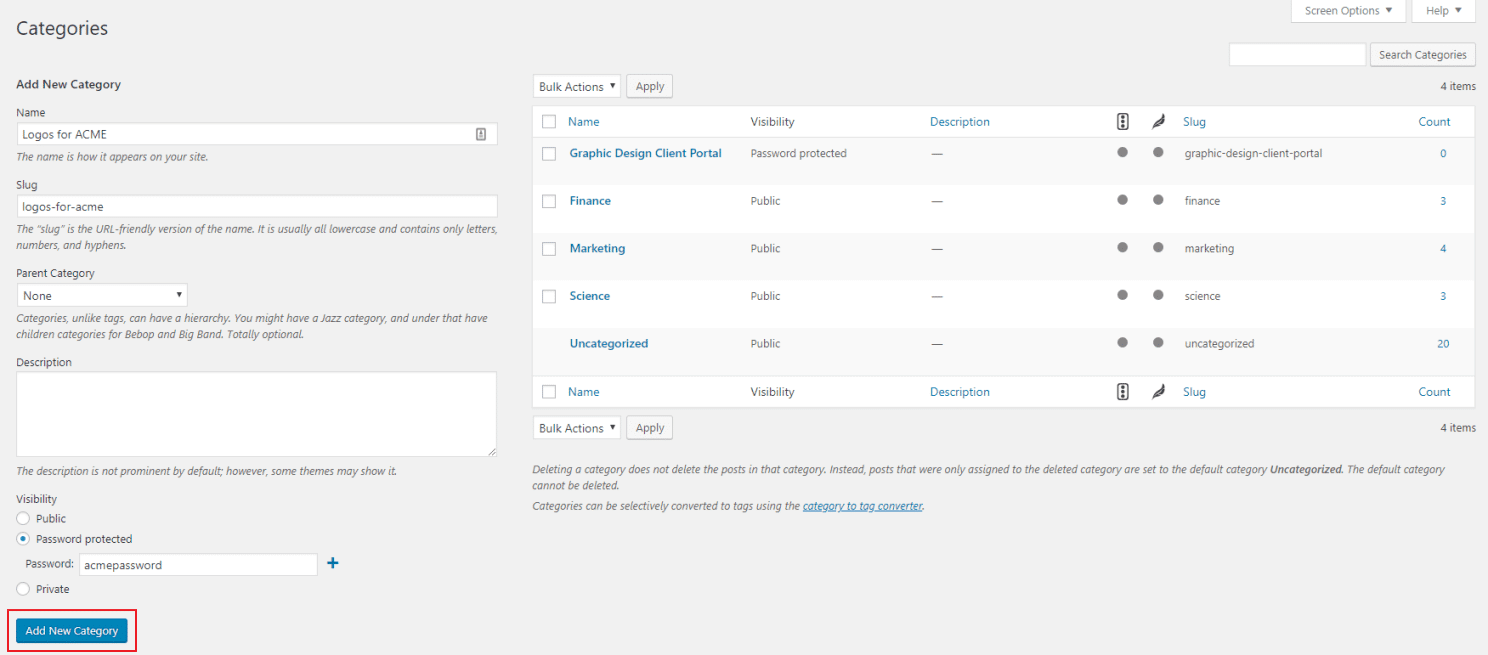The image size is (1488, 655).
Task: Open the Bulk Actions dropdown
Action: pos(576,86)
